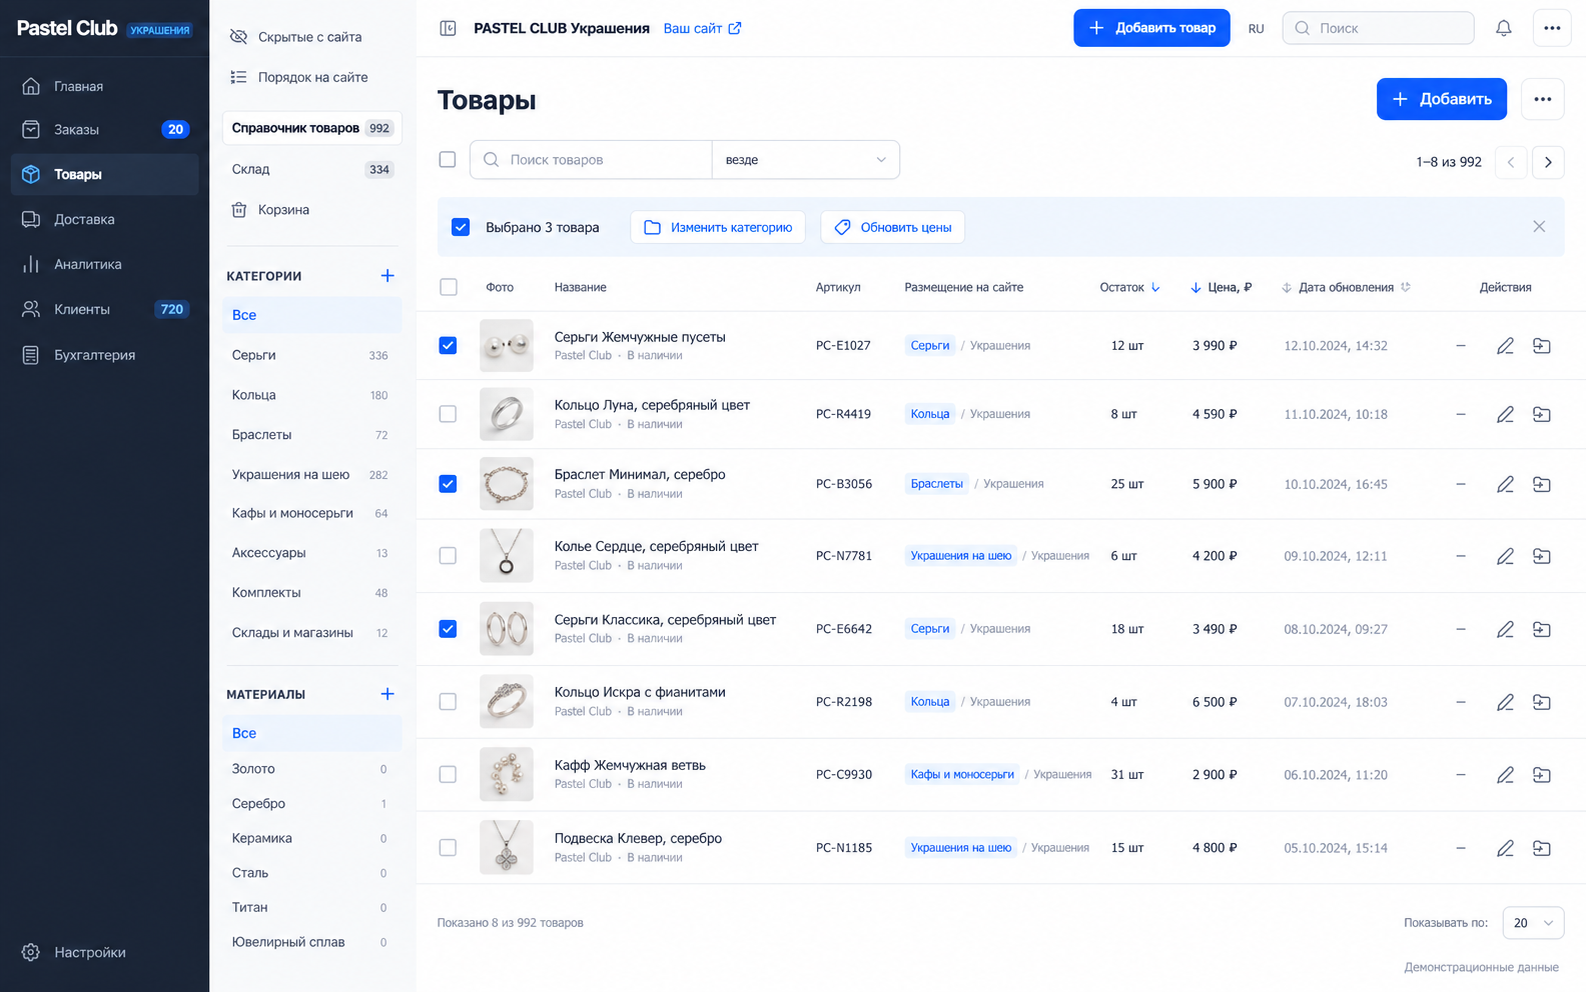Viewport: 1586px width, 992px height.
Task: Open the Ваш сайт link
Action: tap(702, 28)
